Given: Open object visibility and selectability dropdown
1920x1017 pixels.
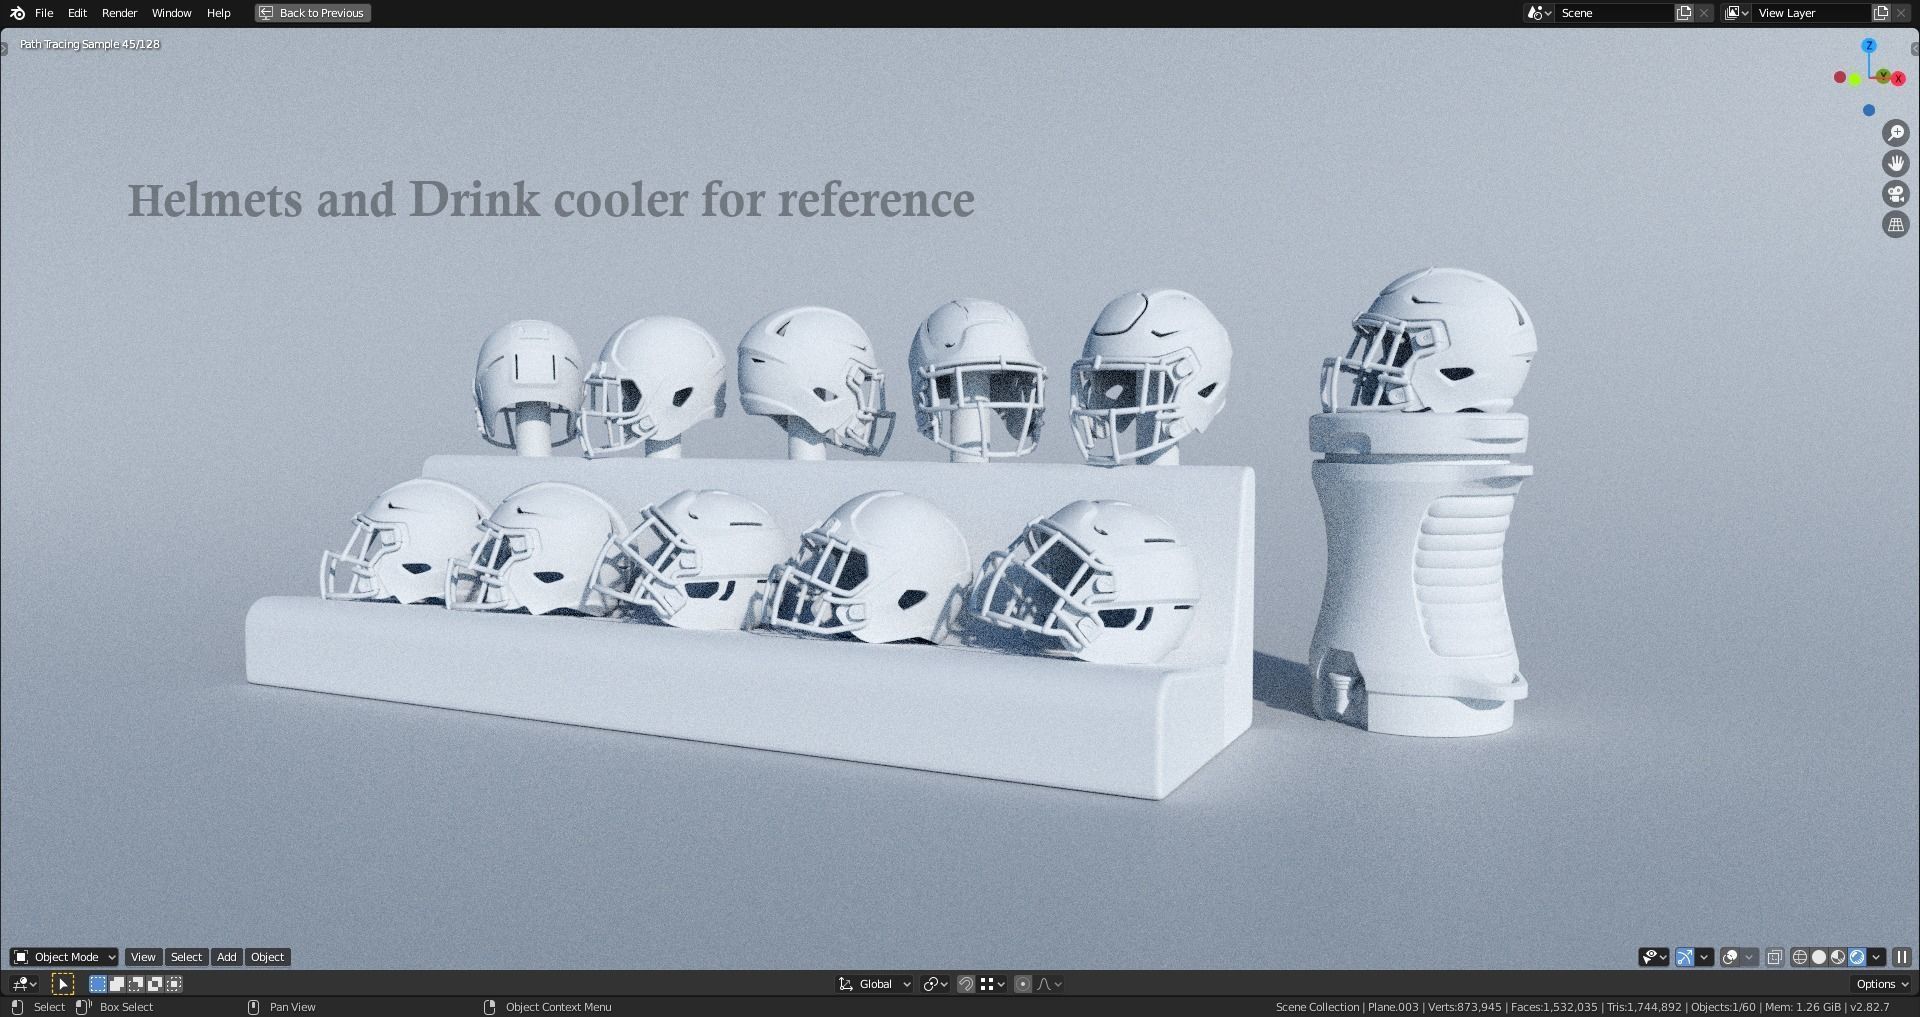Looking at the screenshot, I should click(x=1654, y=957).
